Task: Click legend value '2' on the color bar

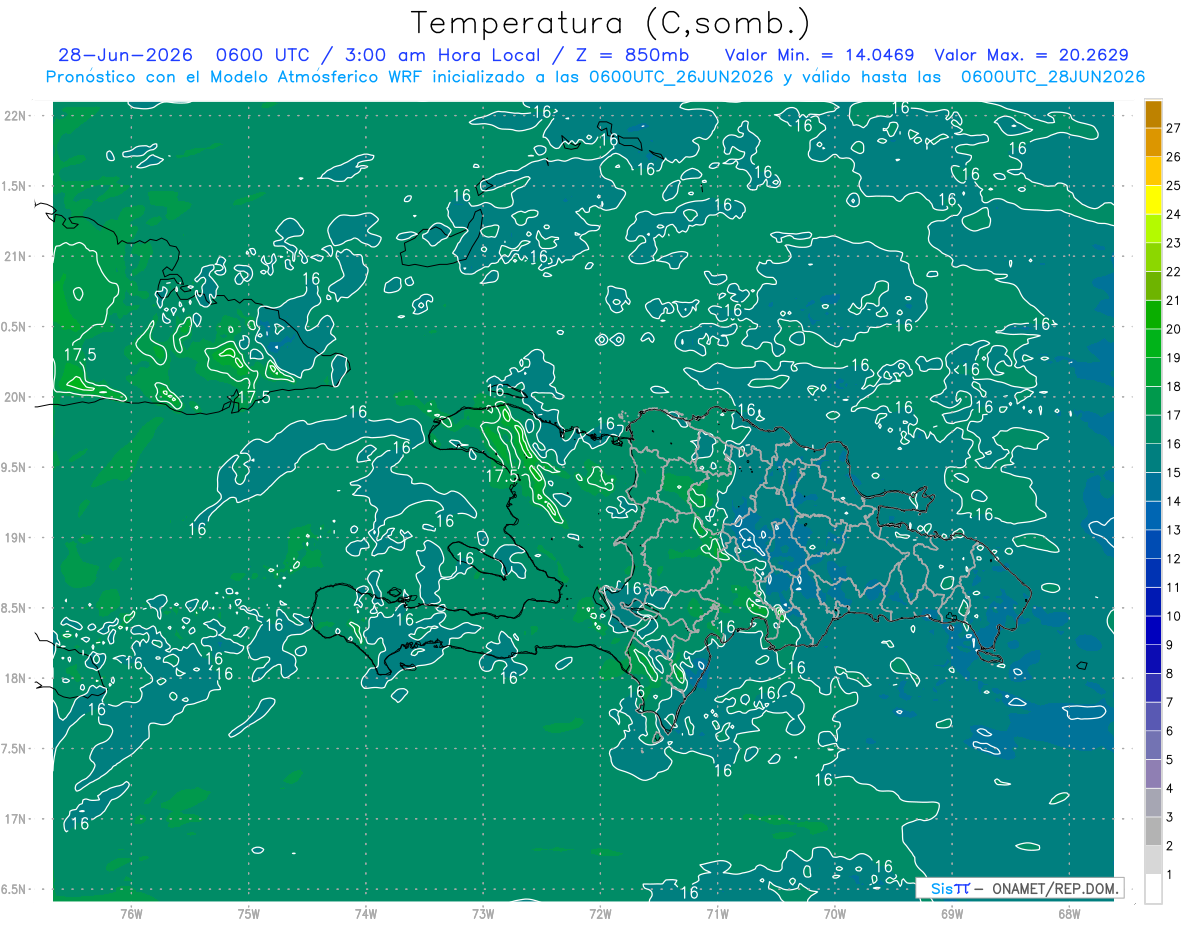Action: point(1169,846)
